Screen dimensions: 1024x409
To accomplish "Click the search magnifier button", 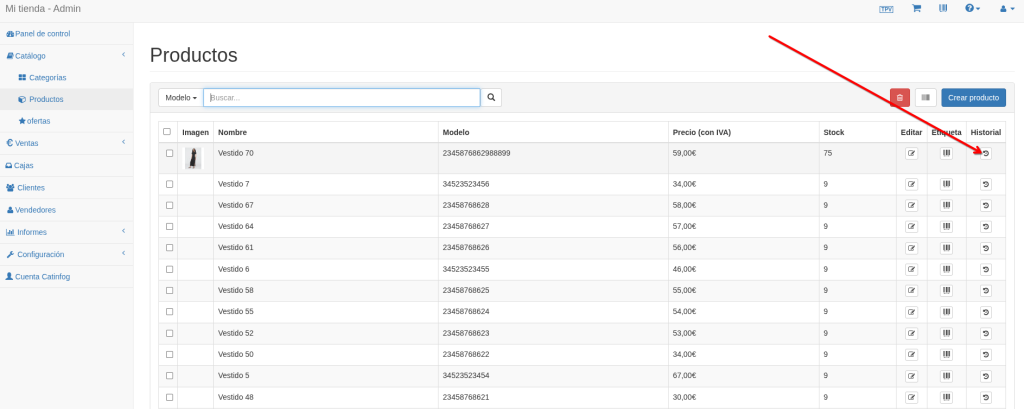I will click(x=491, y=97).
